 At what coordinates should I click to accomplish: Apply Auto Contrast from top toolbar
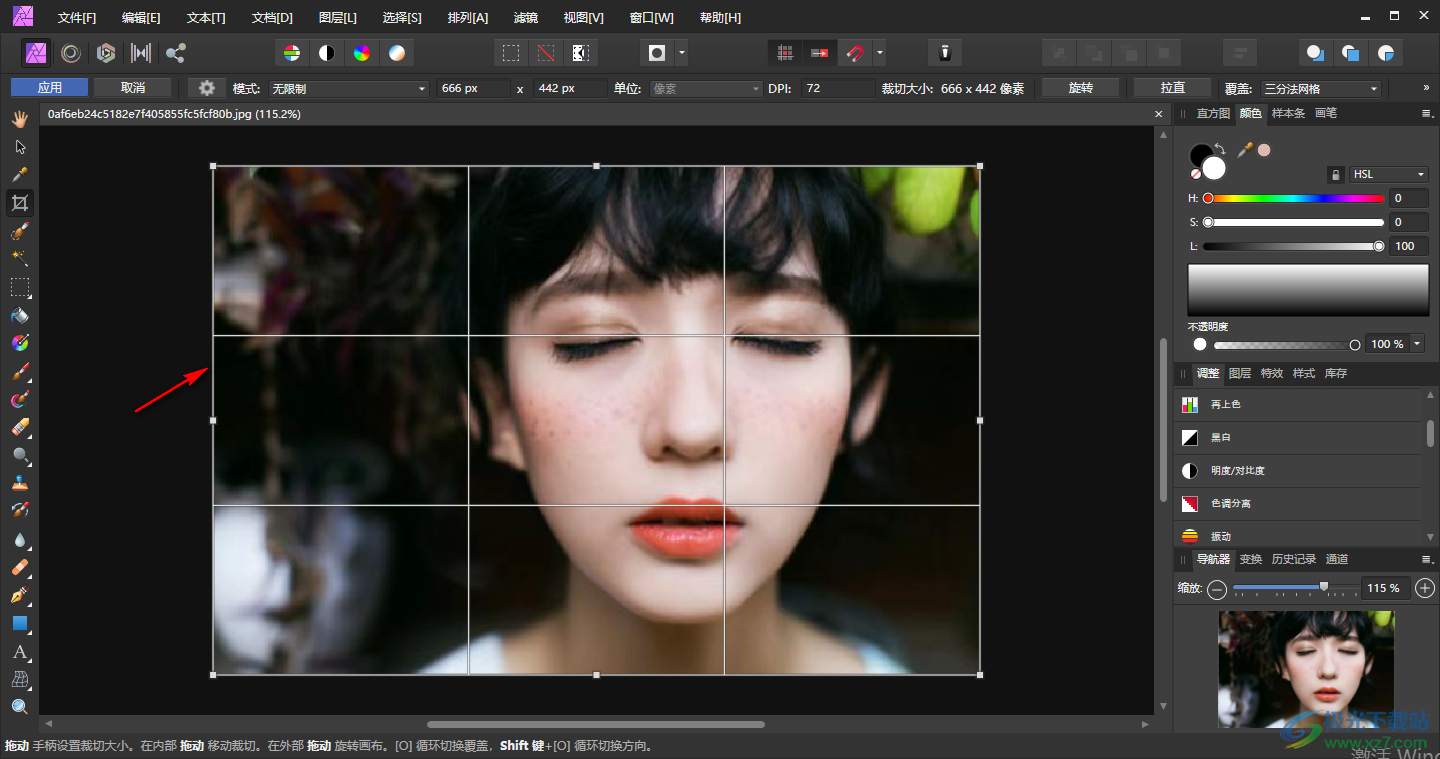click(x=326, y=53)
